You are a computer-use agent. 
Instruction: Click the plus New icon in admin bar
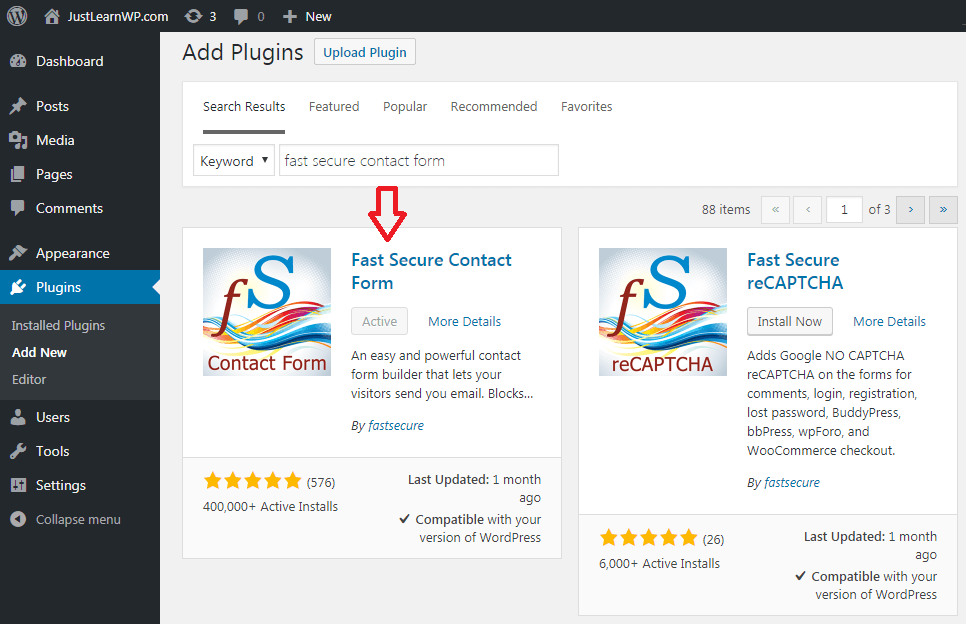(x=290, y=17)
